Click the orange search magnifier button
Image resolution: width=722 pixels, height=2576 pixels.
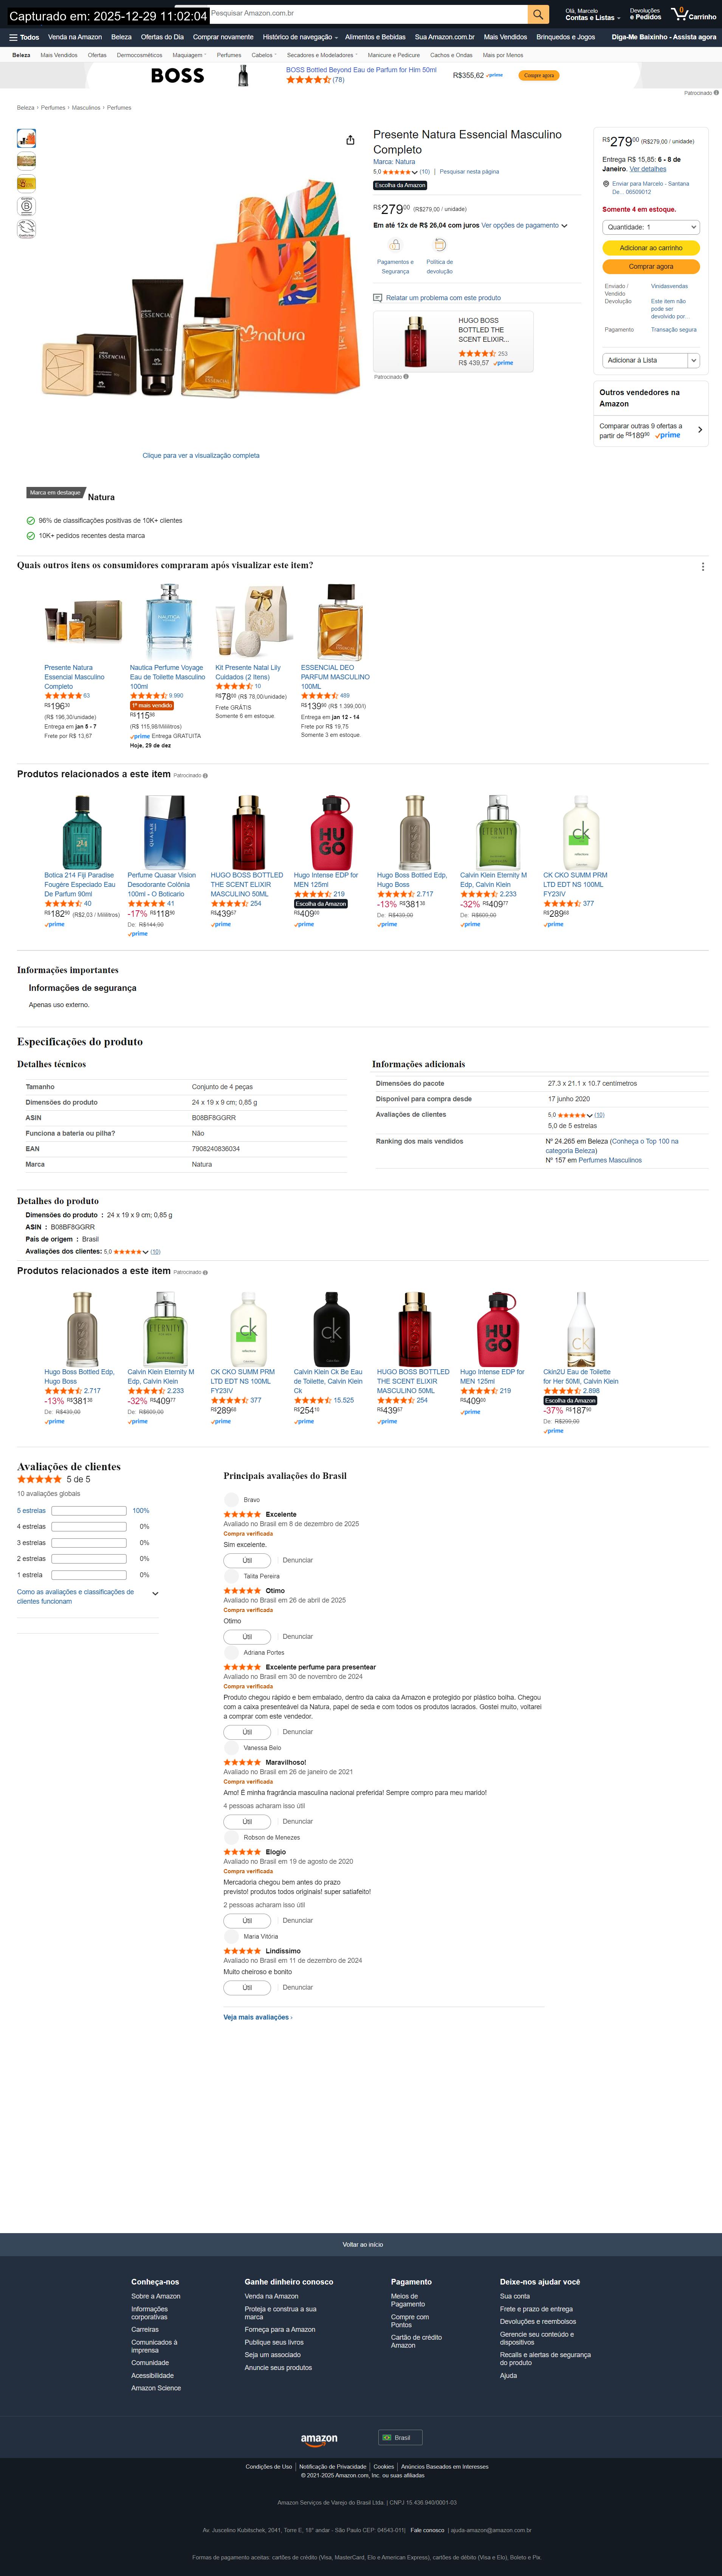tap(538, 14)
